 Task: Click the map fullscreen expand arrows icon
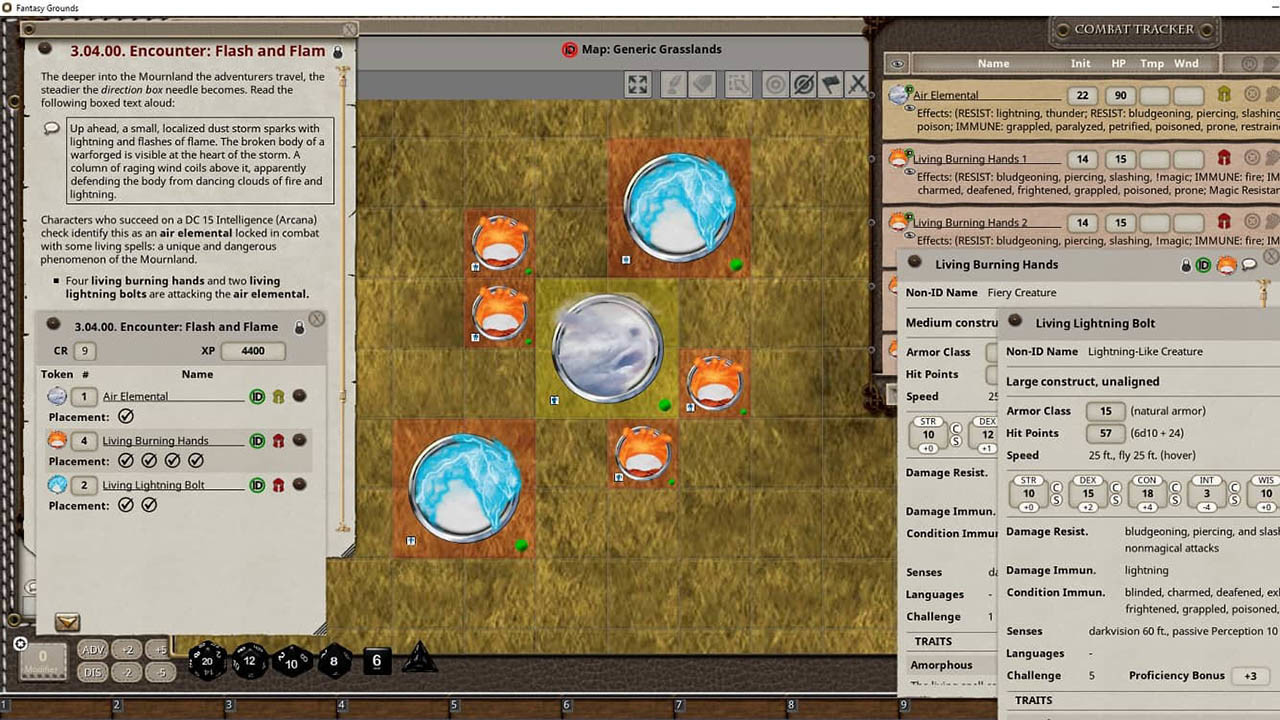click(x=638, y=85)
